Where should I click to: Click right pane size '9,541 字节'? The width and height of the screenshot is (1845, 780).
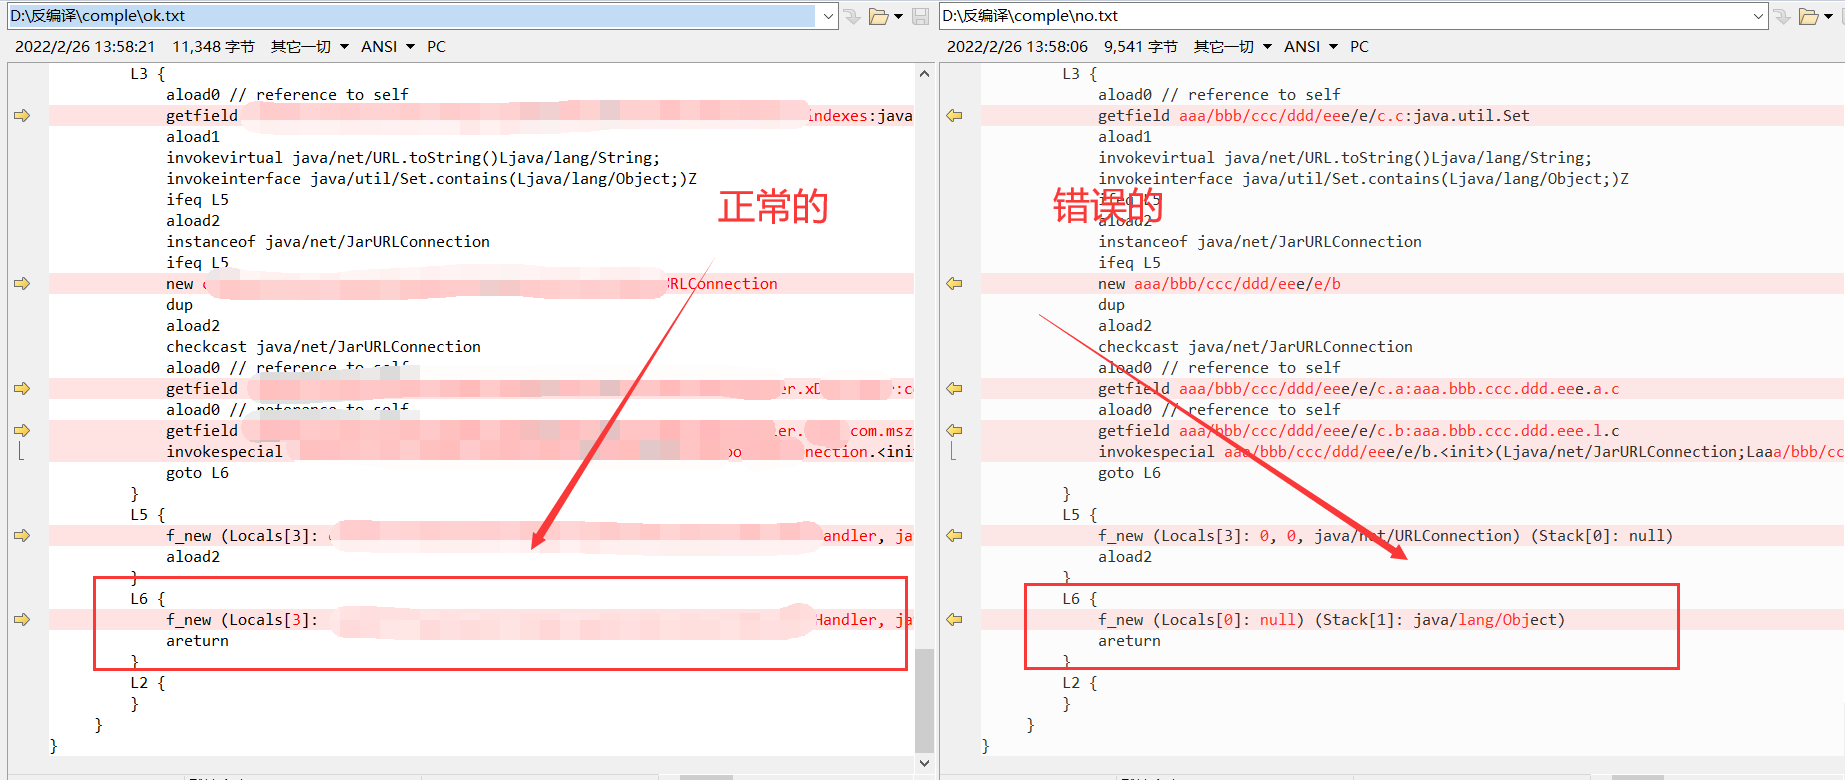(x=1141, y=47)
